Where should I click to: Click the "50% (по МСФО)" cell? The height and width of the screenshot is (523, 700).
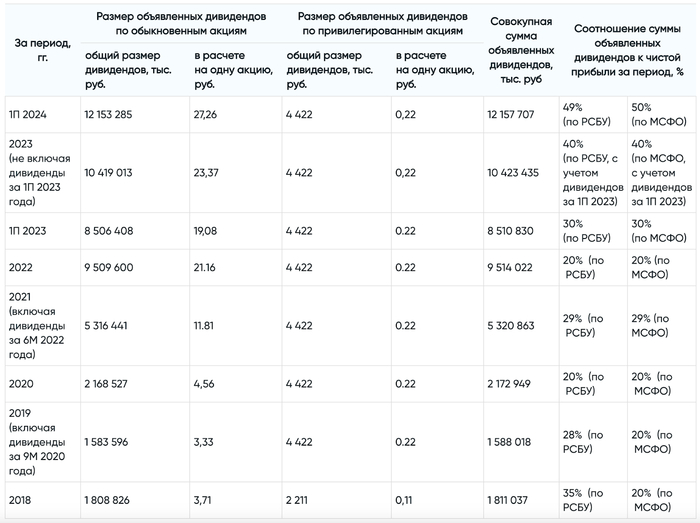point(653,114)
